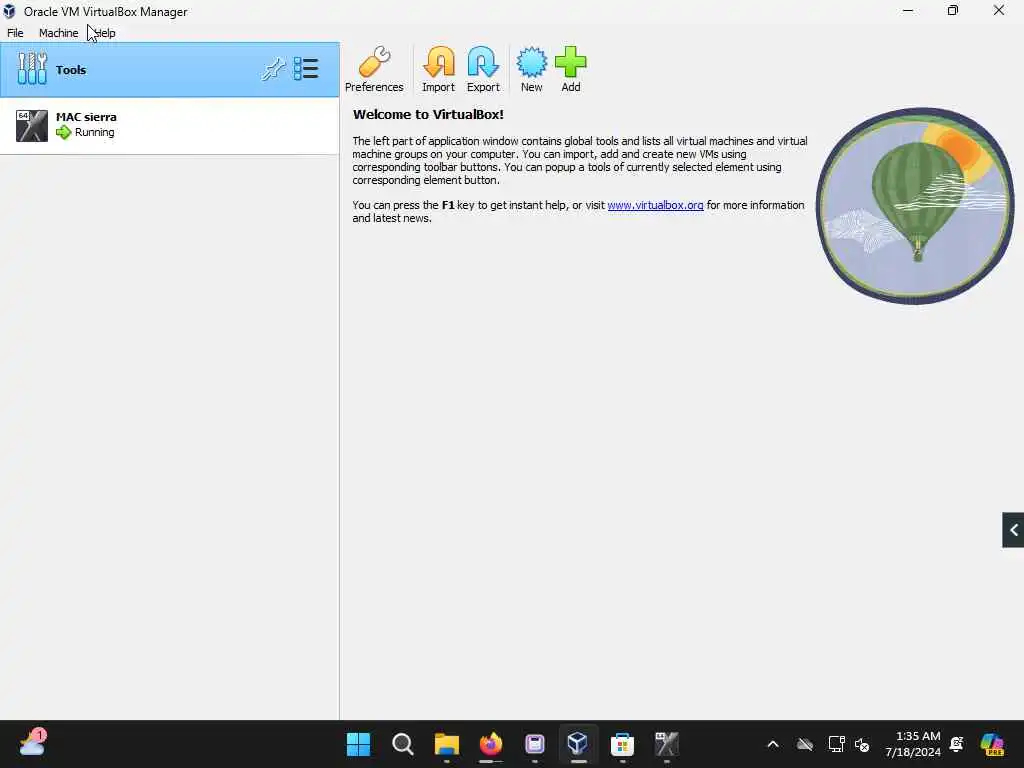Minimize the VirtualBox Manager window
The width and height of the screenshot is (1024, 768).
(x=908, y=10)
